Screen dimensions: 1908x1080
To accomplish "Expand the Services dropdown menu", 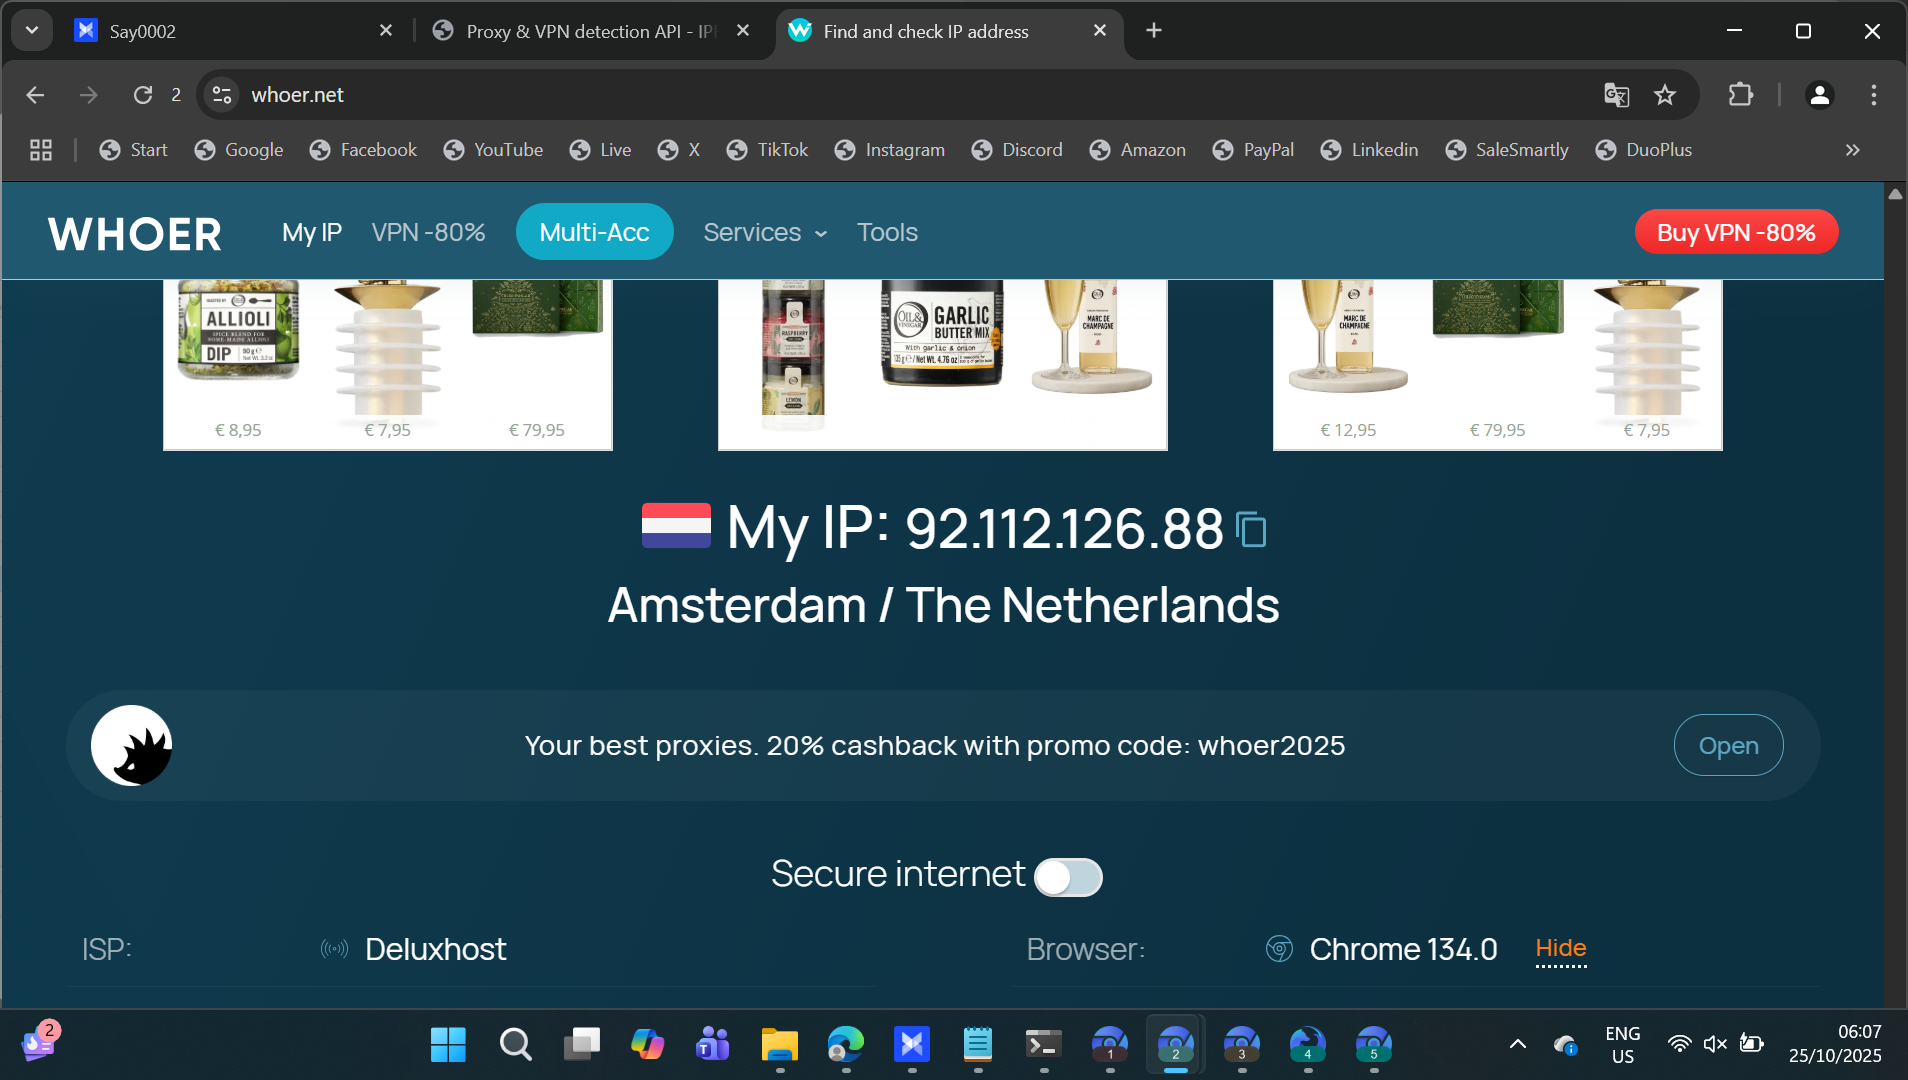I will pyautogui.click(x=765, y=233).
